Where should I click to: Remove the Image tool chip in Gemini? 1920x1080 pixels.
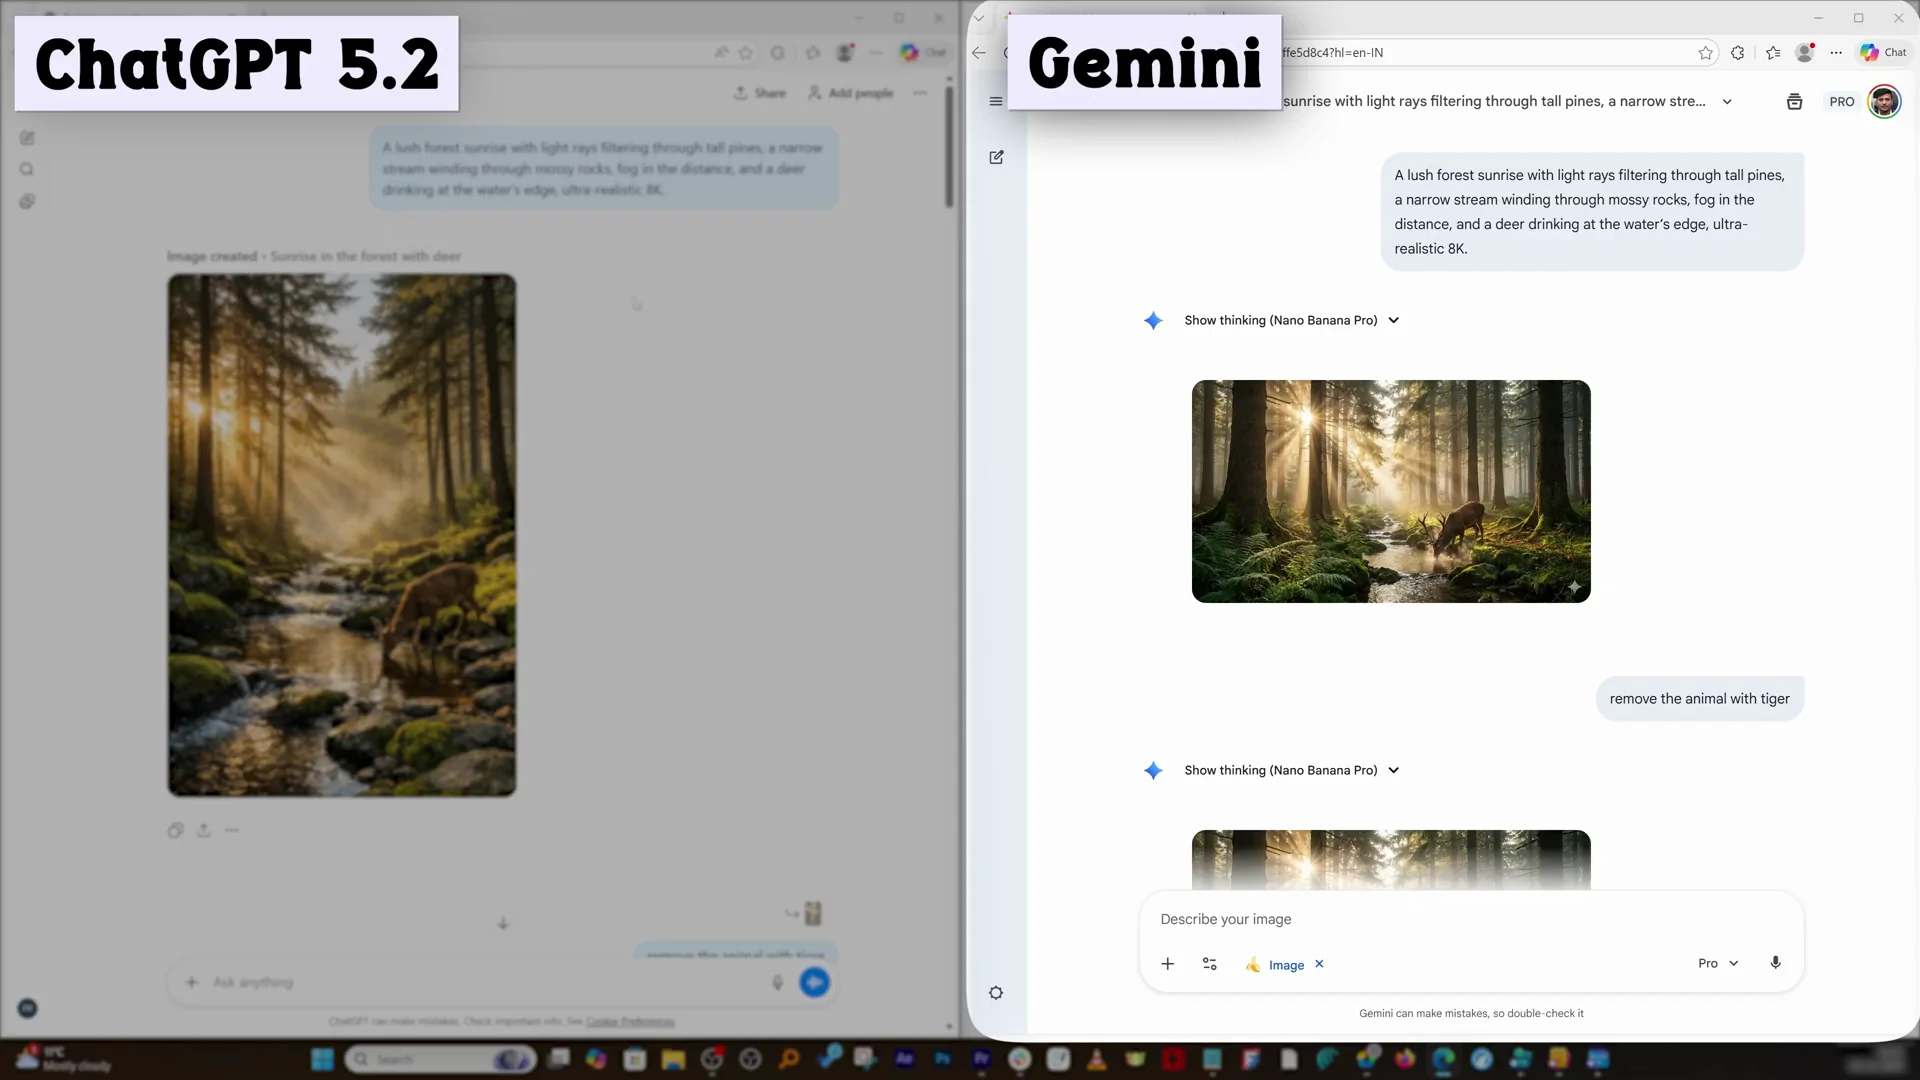pos(1319,964)
